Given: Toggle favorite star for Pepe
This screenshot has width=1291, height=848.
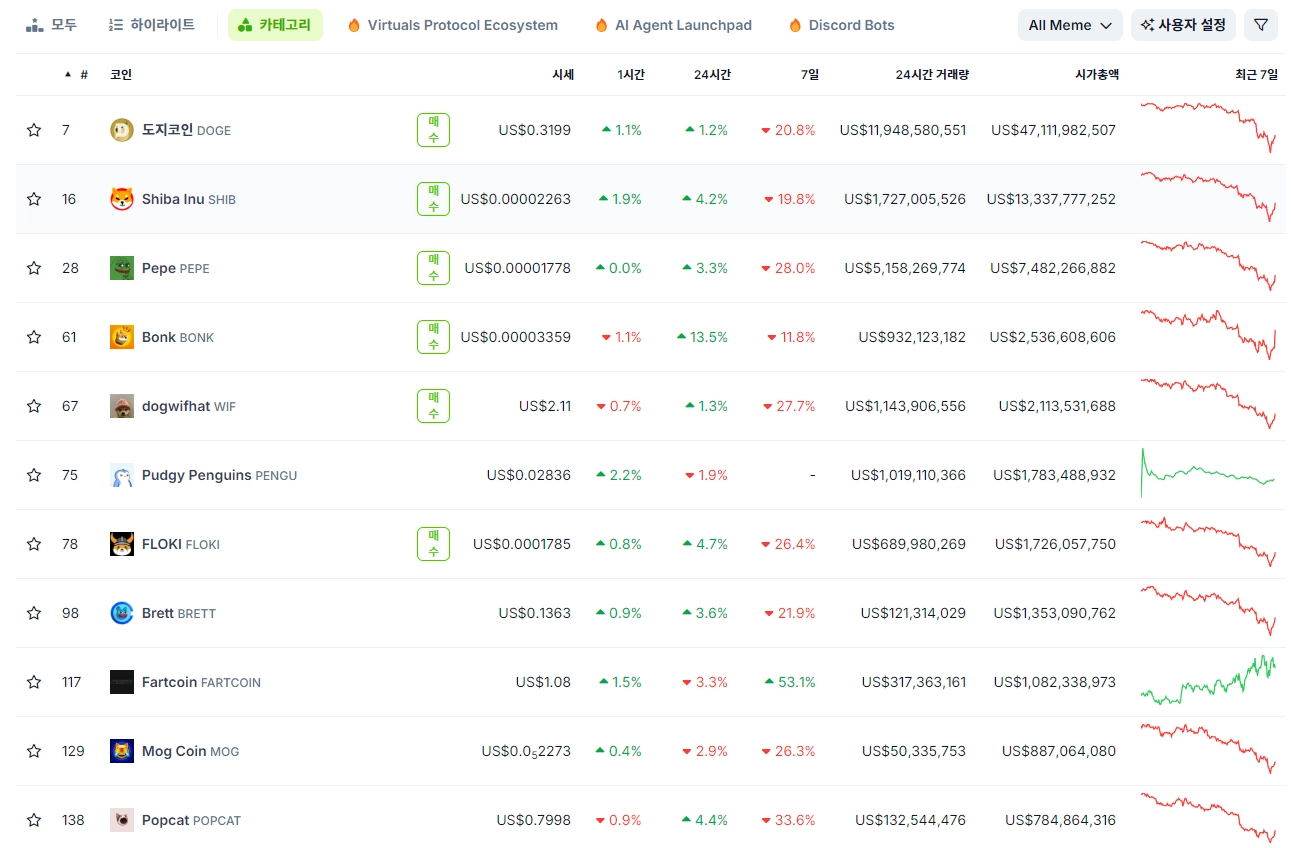Looking at the screenshot, I should [x=34, y=268].
